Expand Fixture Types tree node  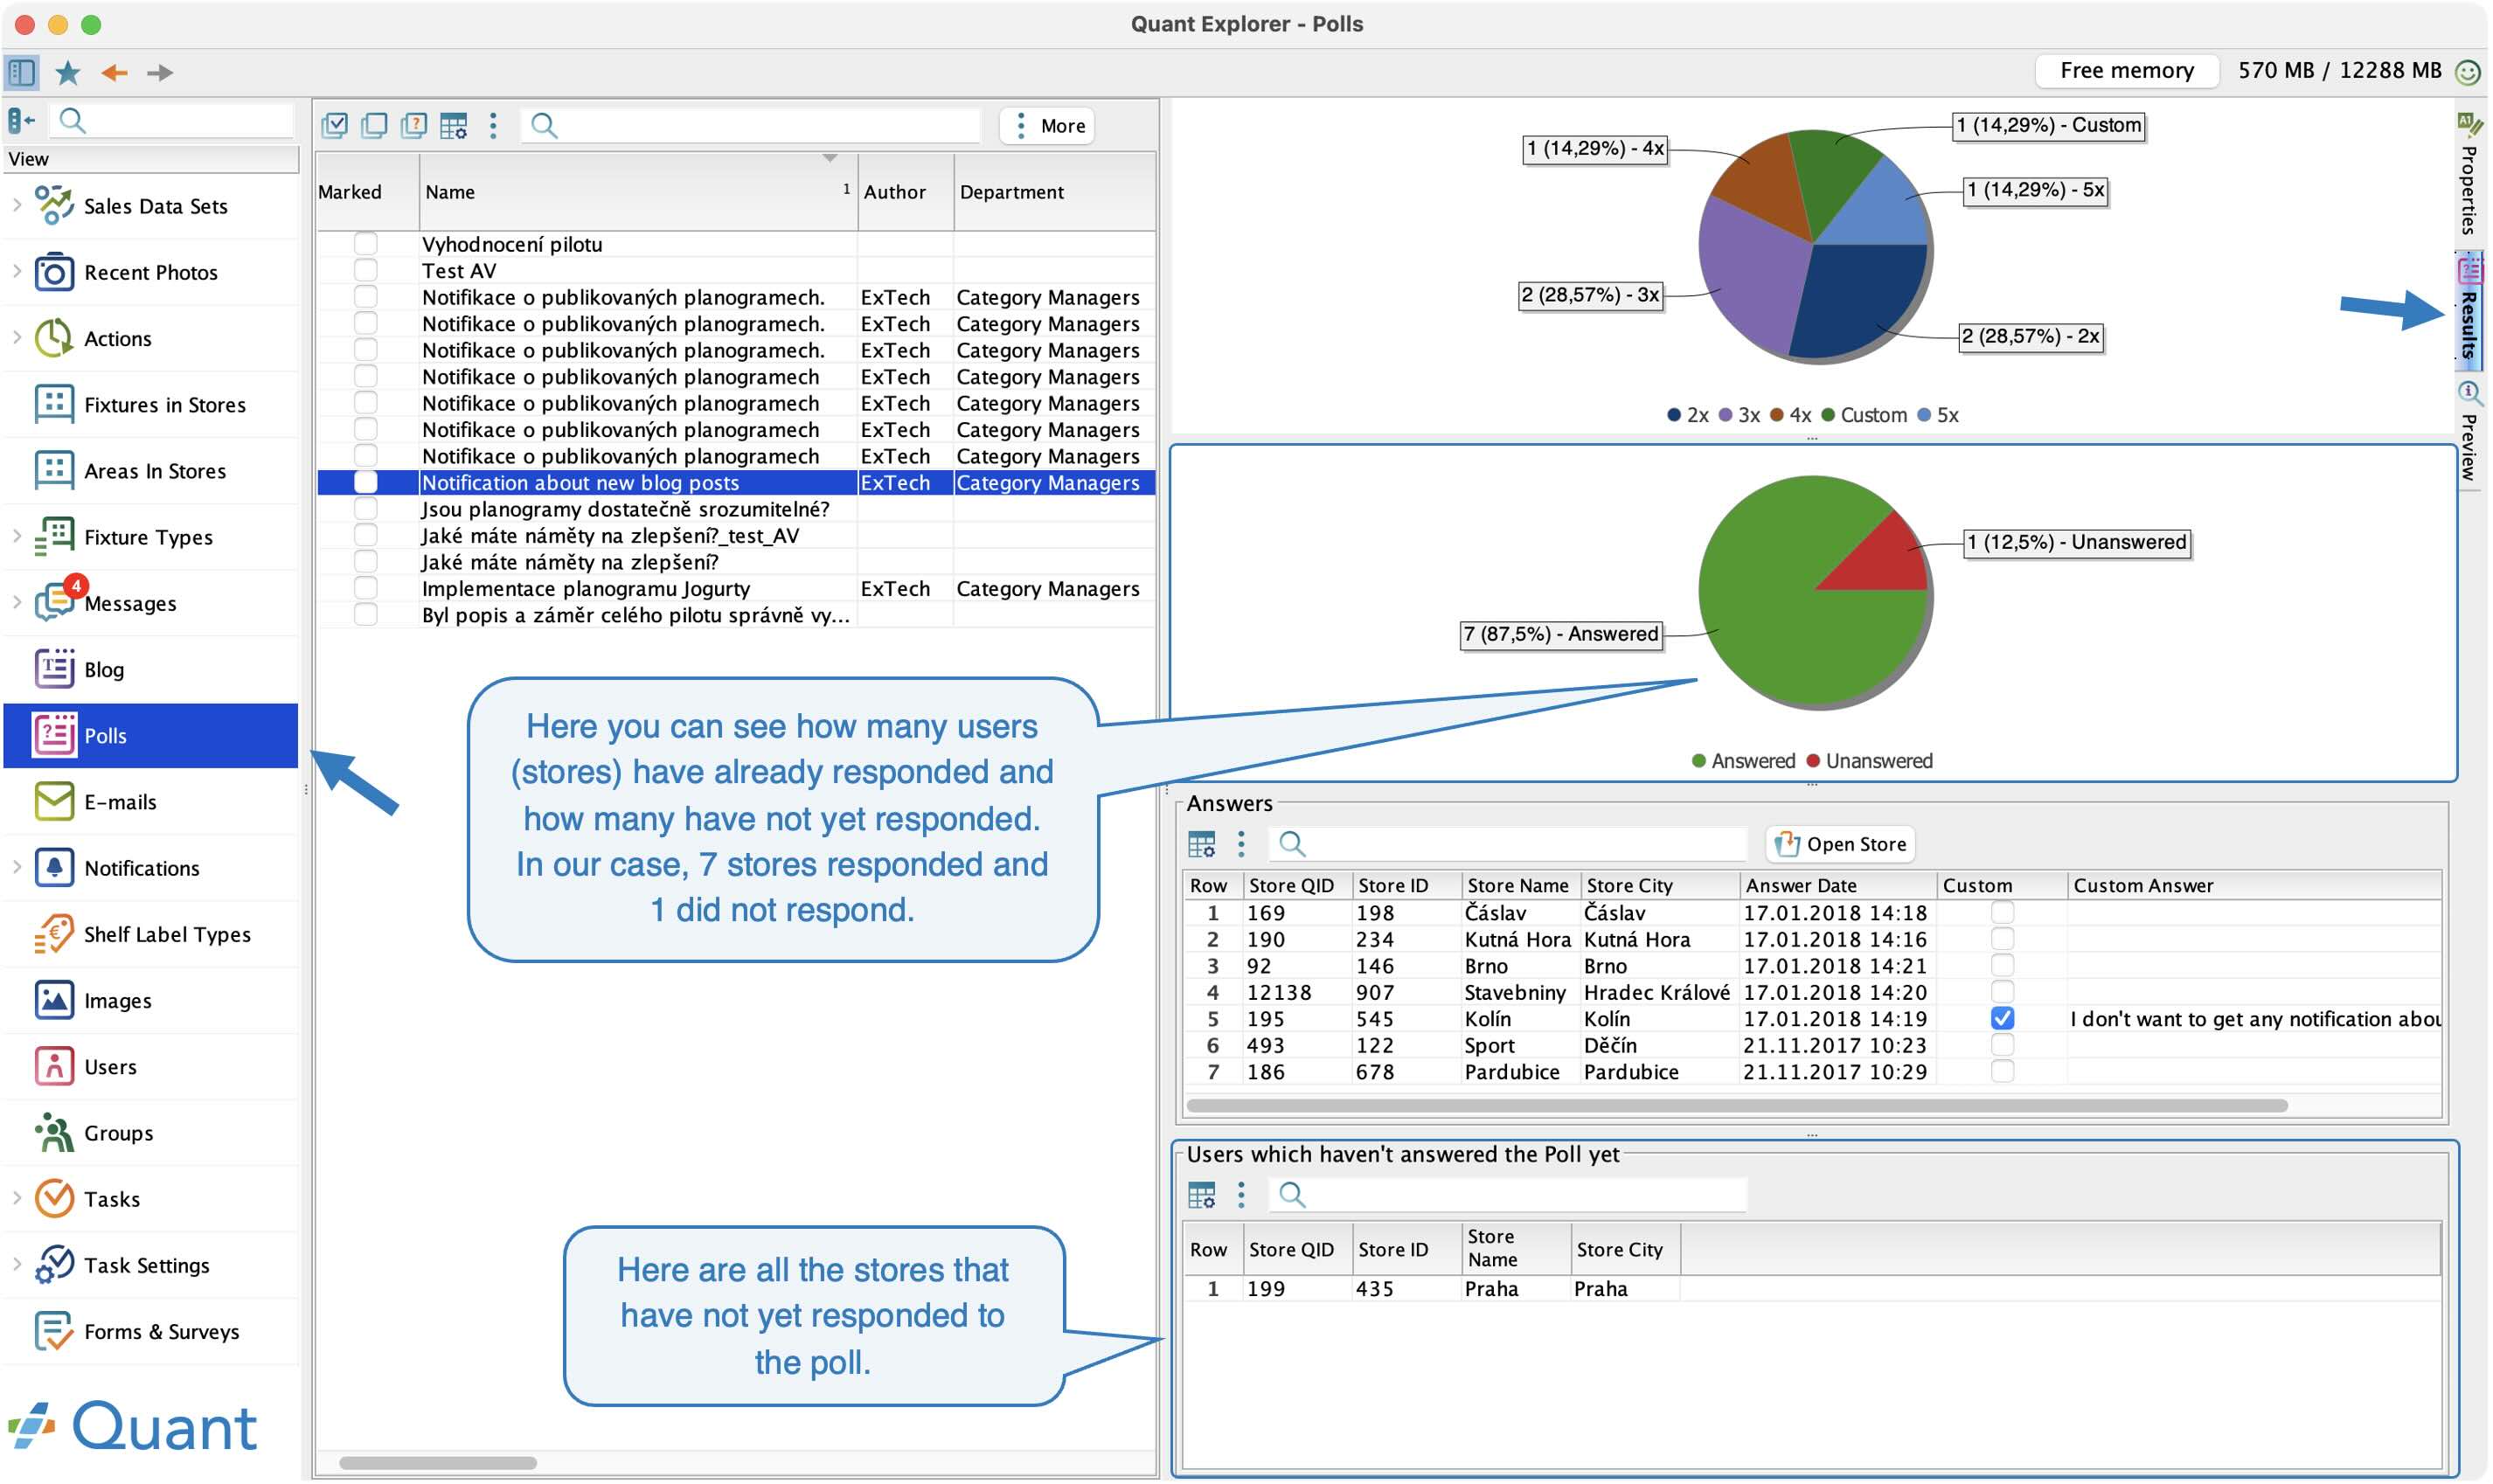17,536
